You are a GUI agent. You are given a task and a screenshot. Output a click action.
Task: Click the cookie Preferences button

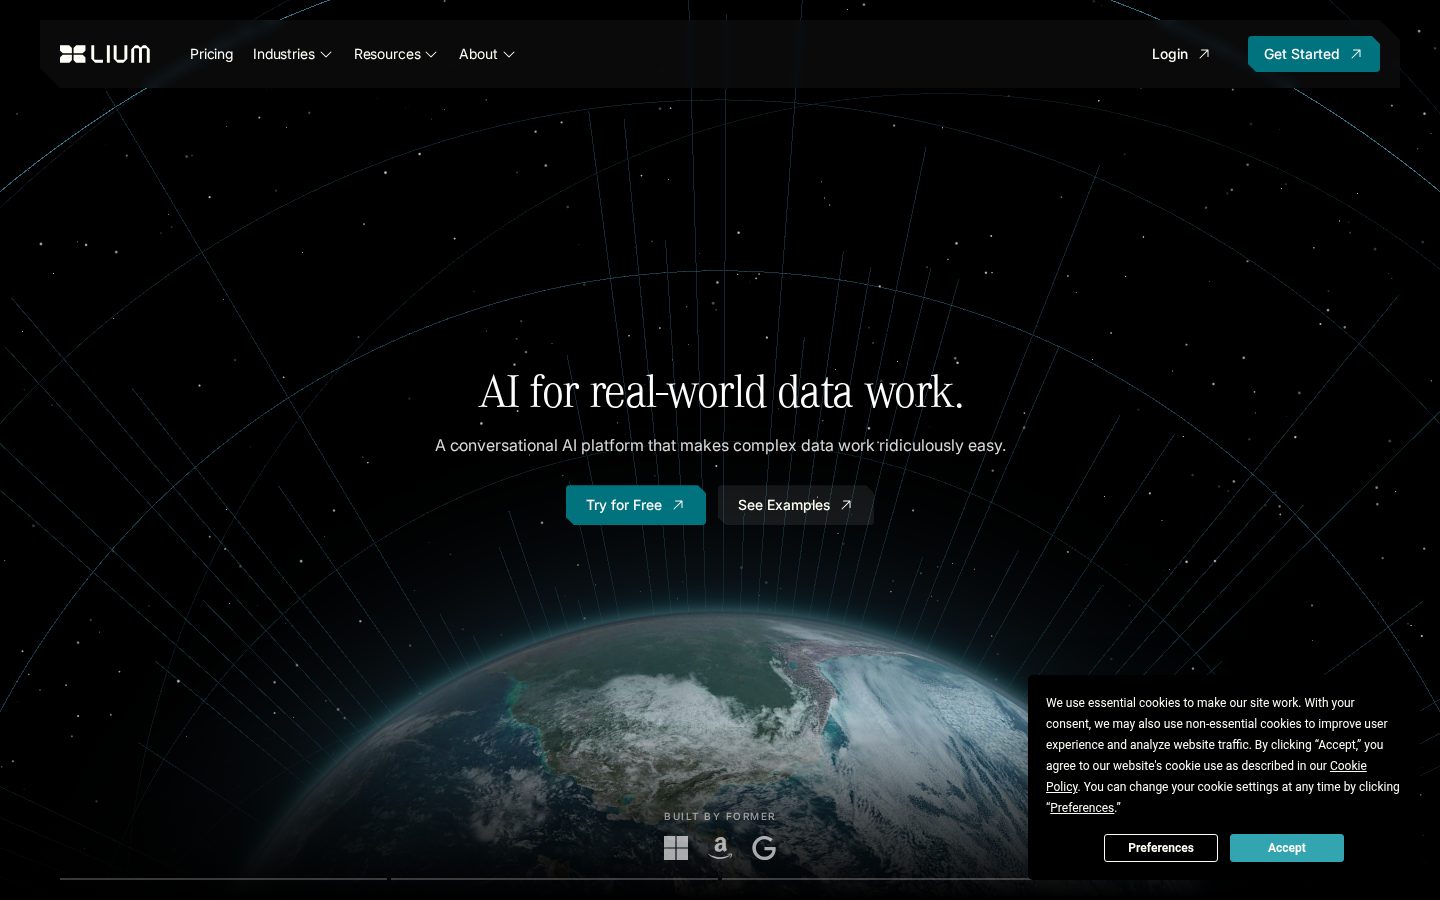tap(1161, 848)
